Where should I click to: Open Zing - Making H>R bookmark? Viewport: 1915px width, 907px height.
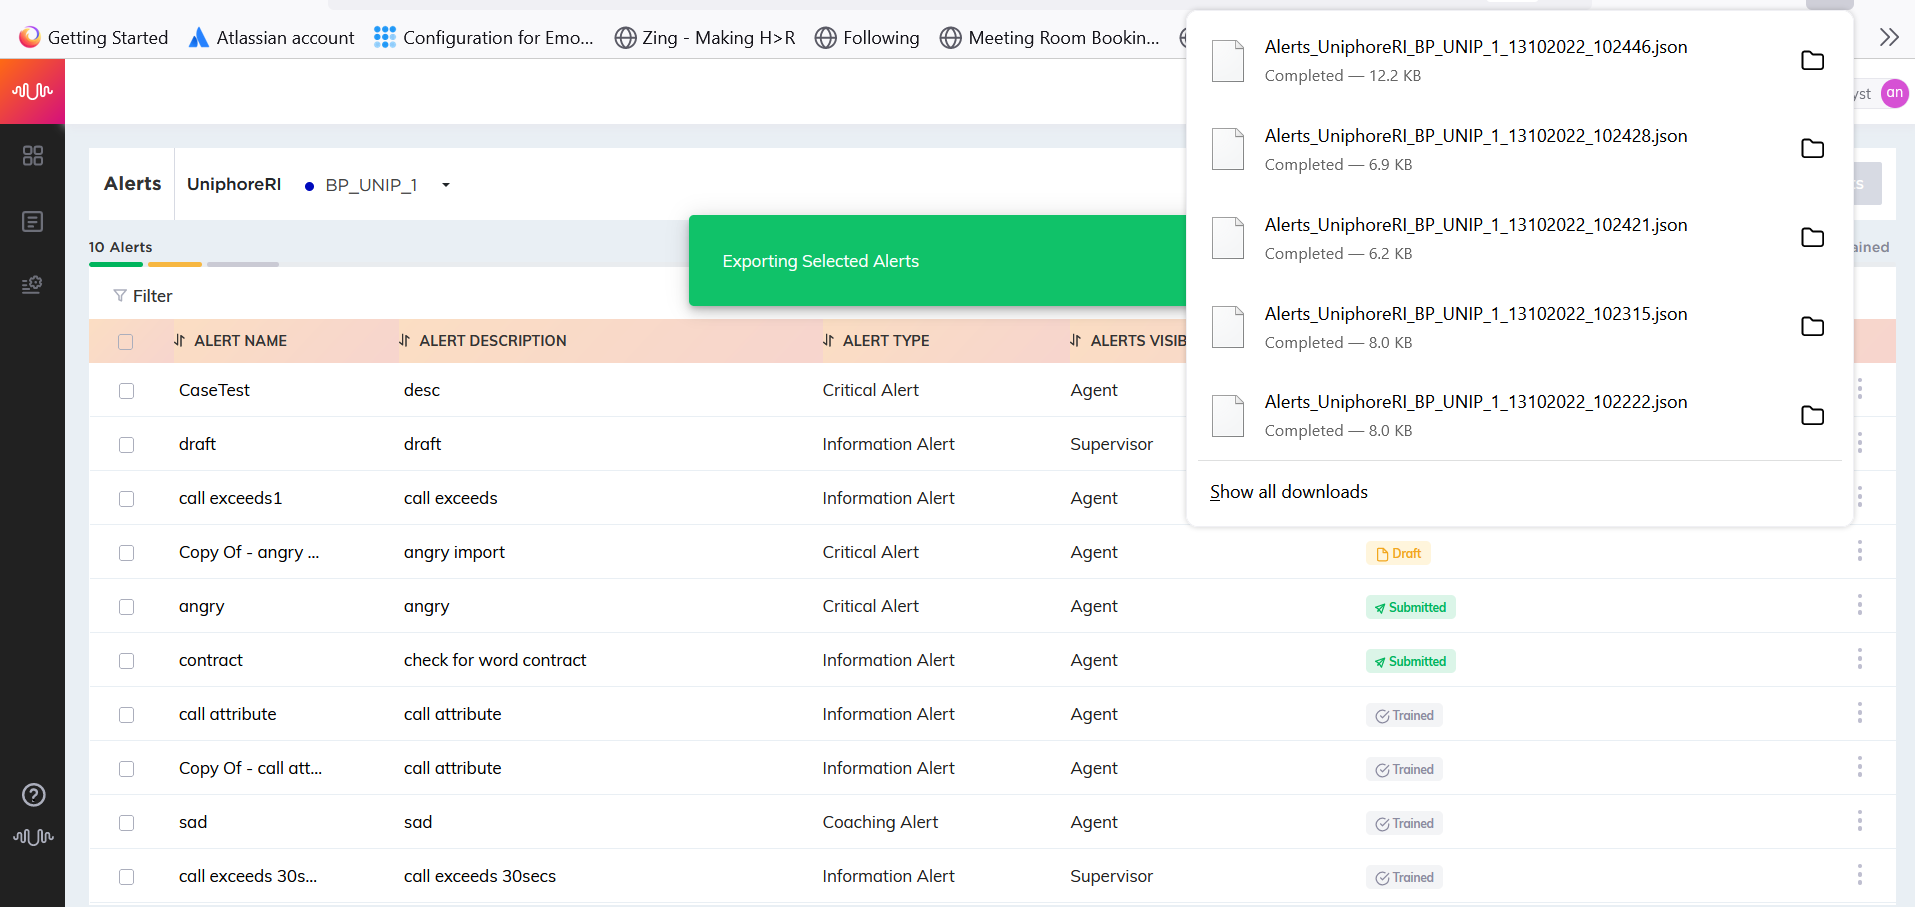click(x=705, y=38)
